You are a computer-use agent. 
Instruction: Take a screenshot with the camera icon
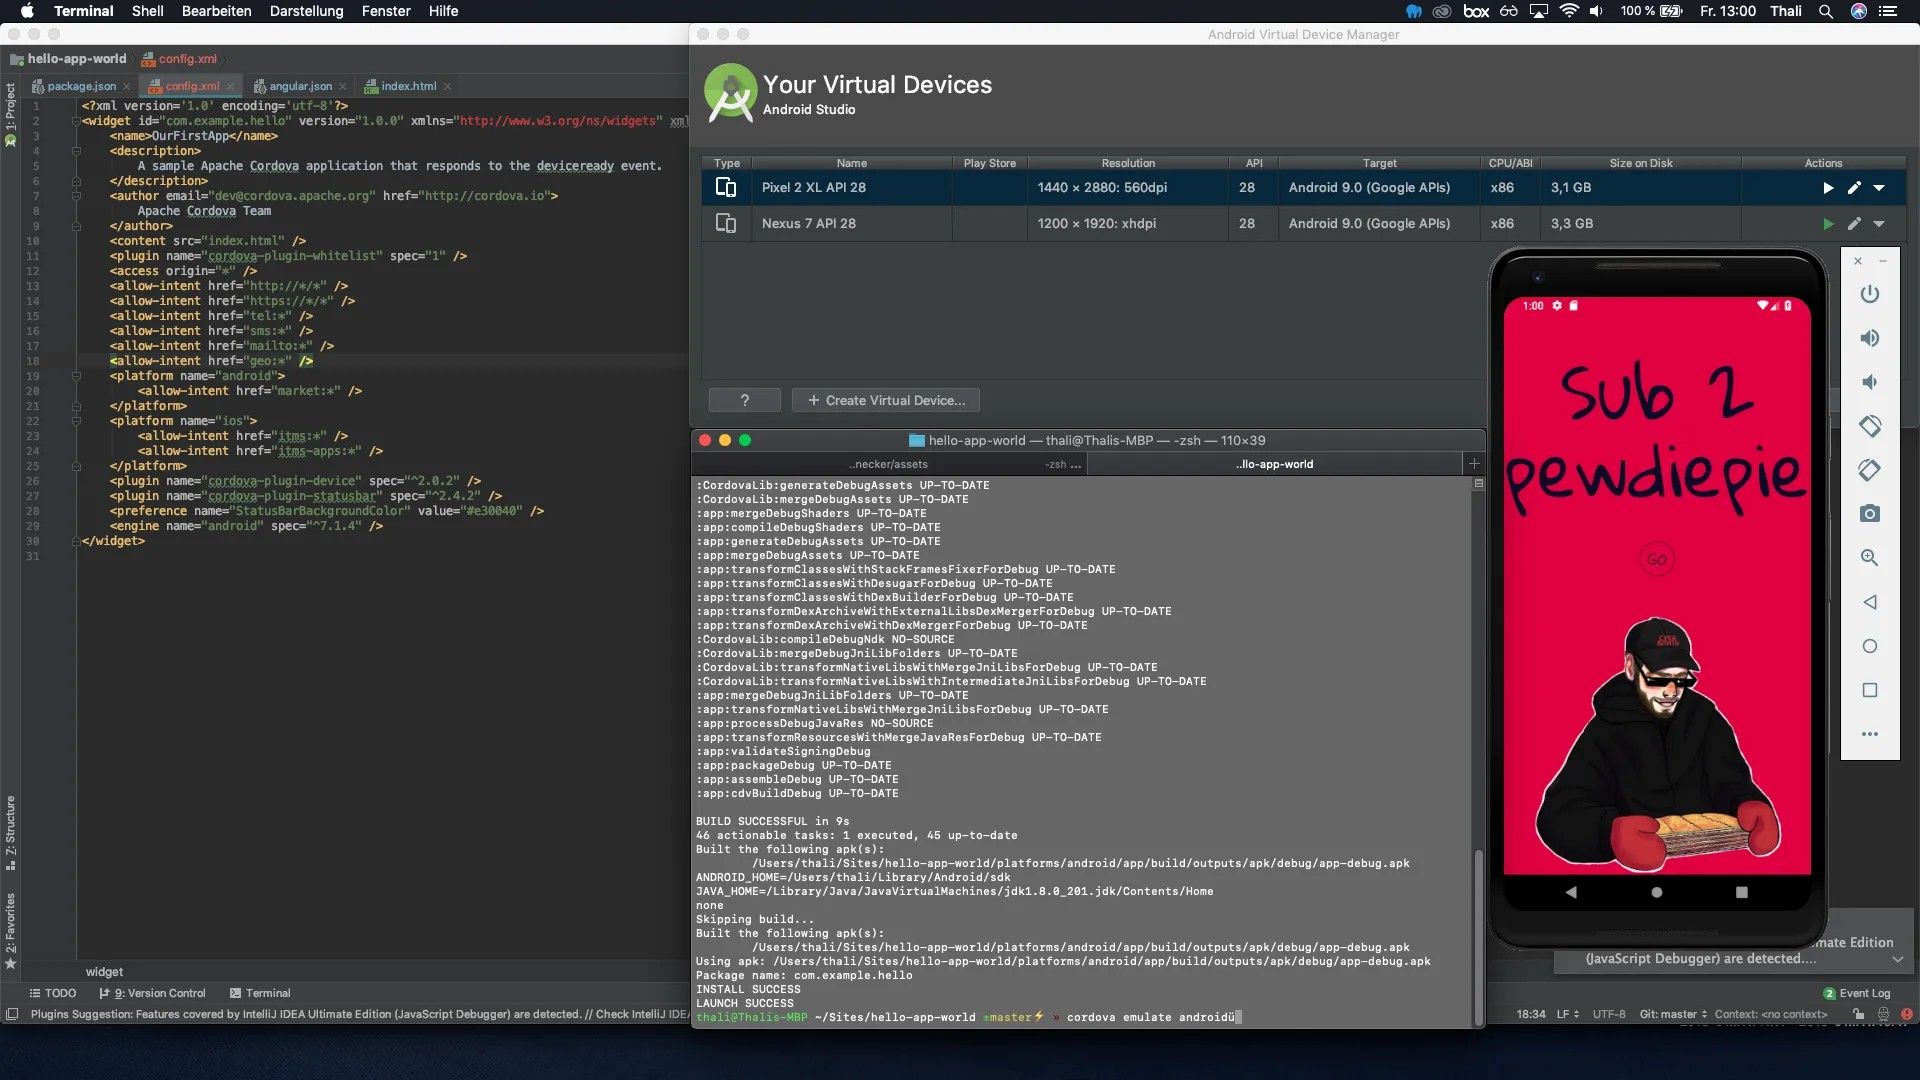point(1869,514)
